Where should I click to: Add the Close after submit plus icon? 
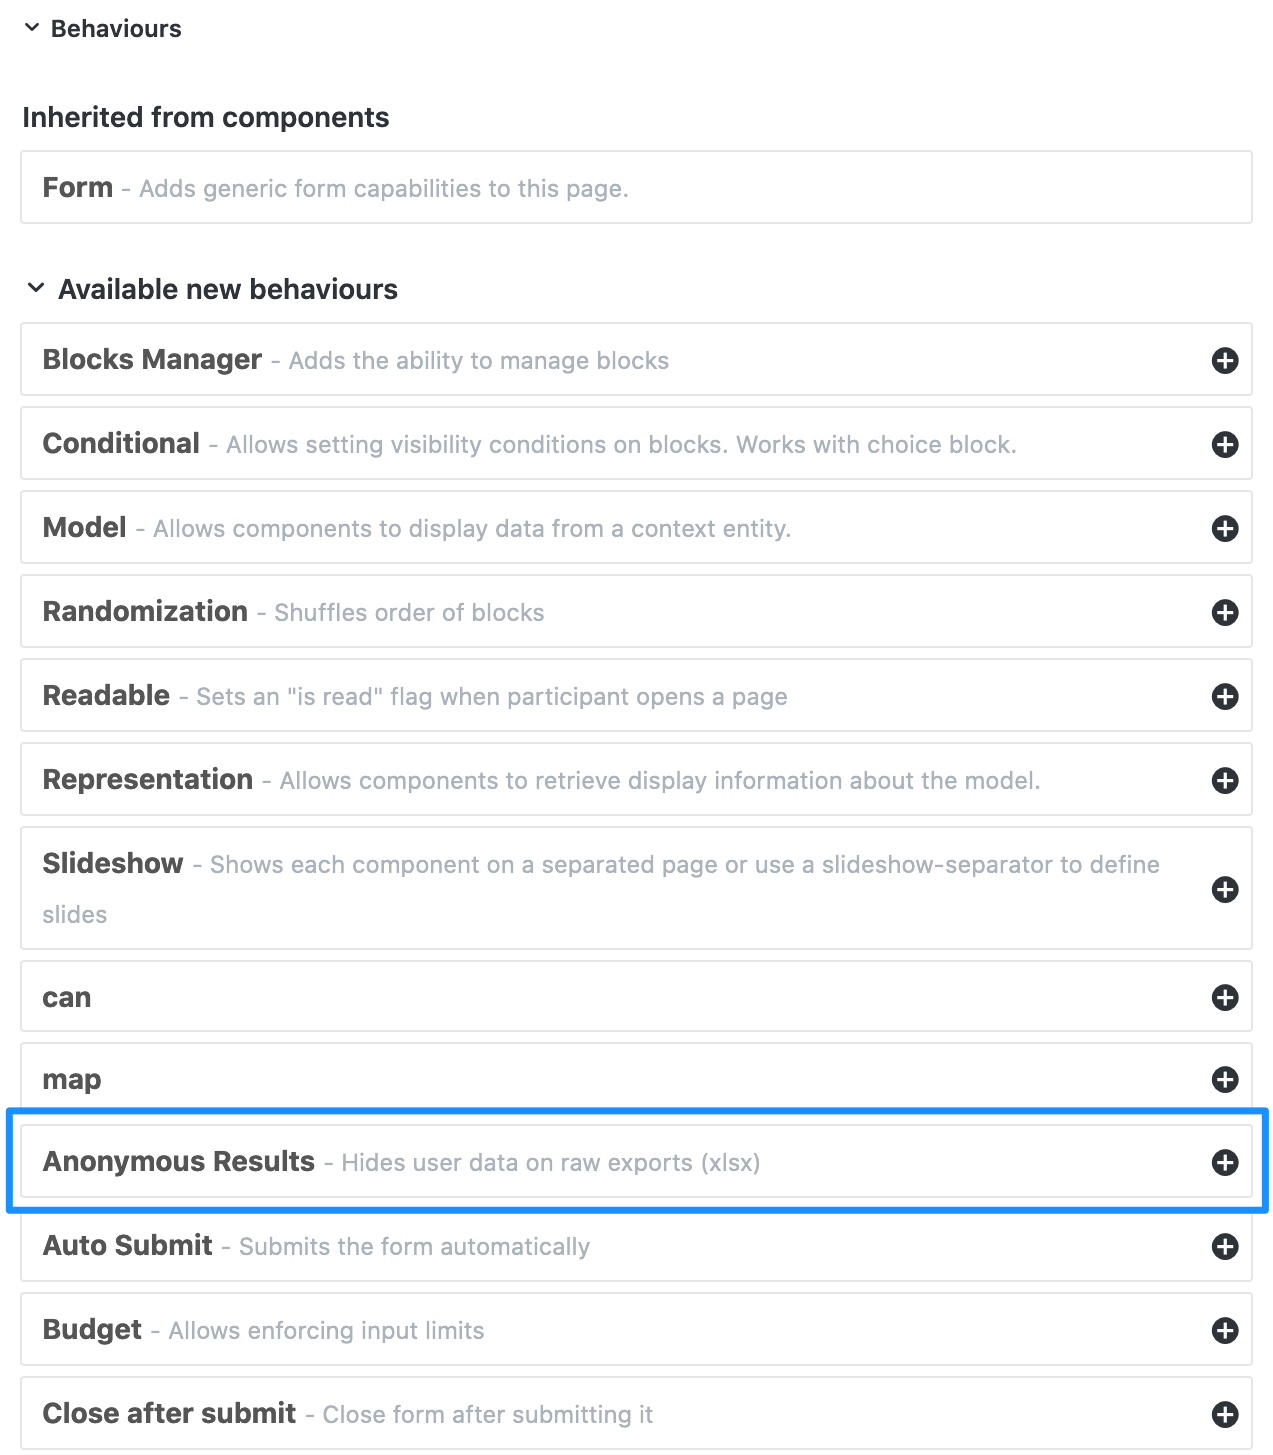[1225, 1414]
